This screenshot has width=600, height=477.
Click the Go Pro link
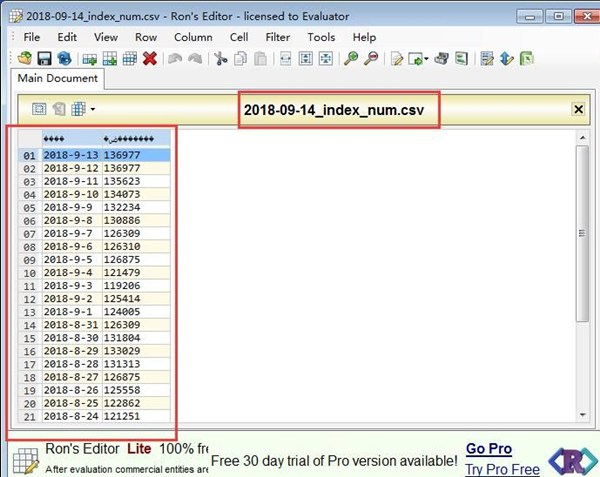coord(488,449)
